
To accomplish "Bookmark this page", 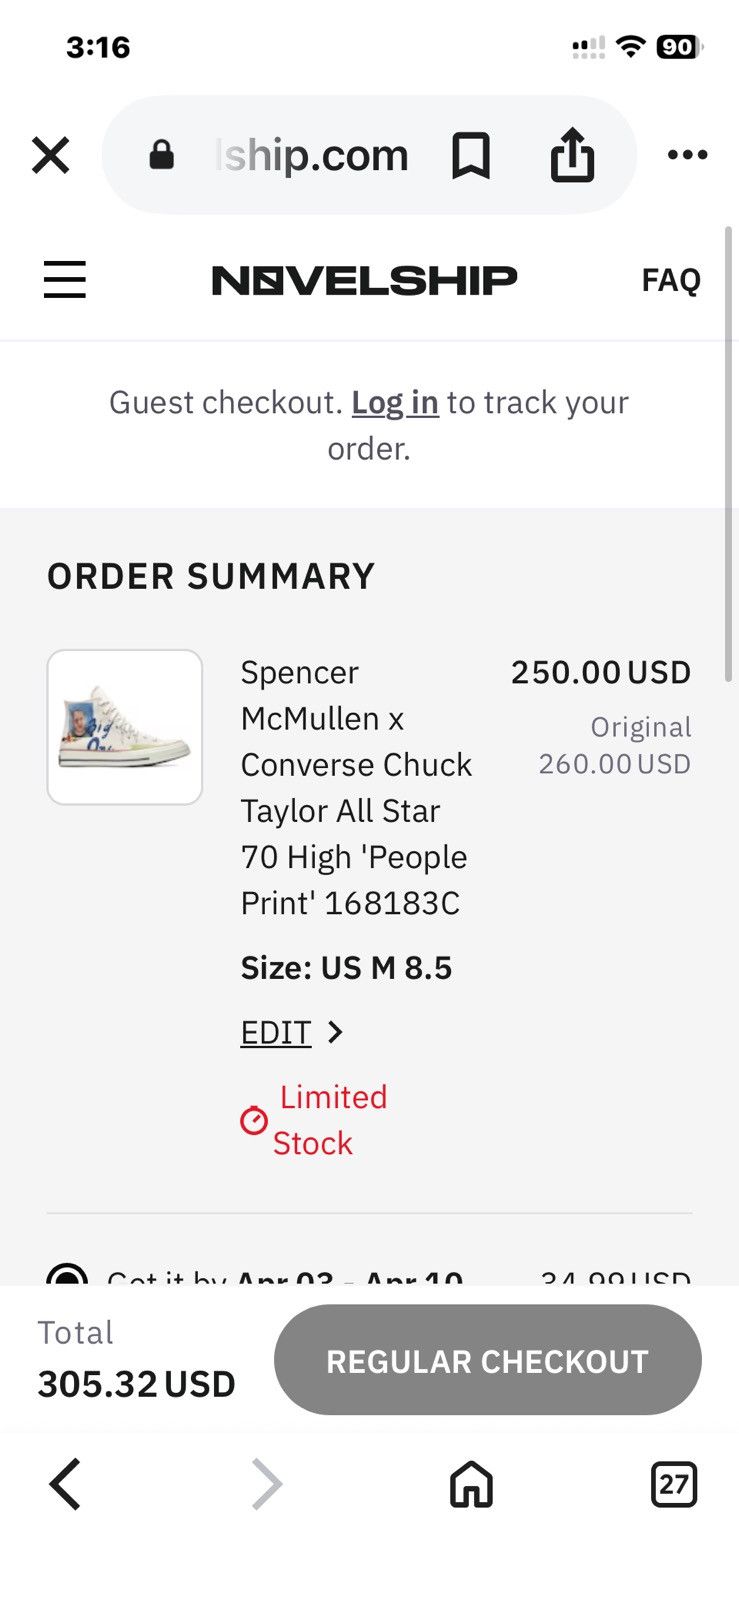I will click(x=471, y=155).
